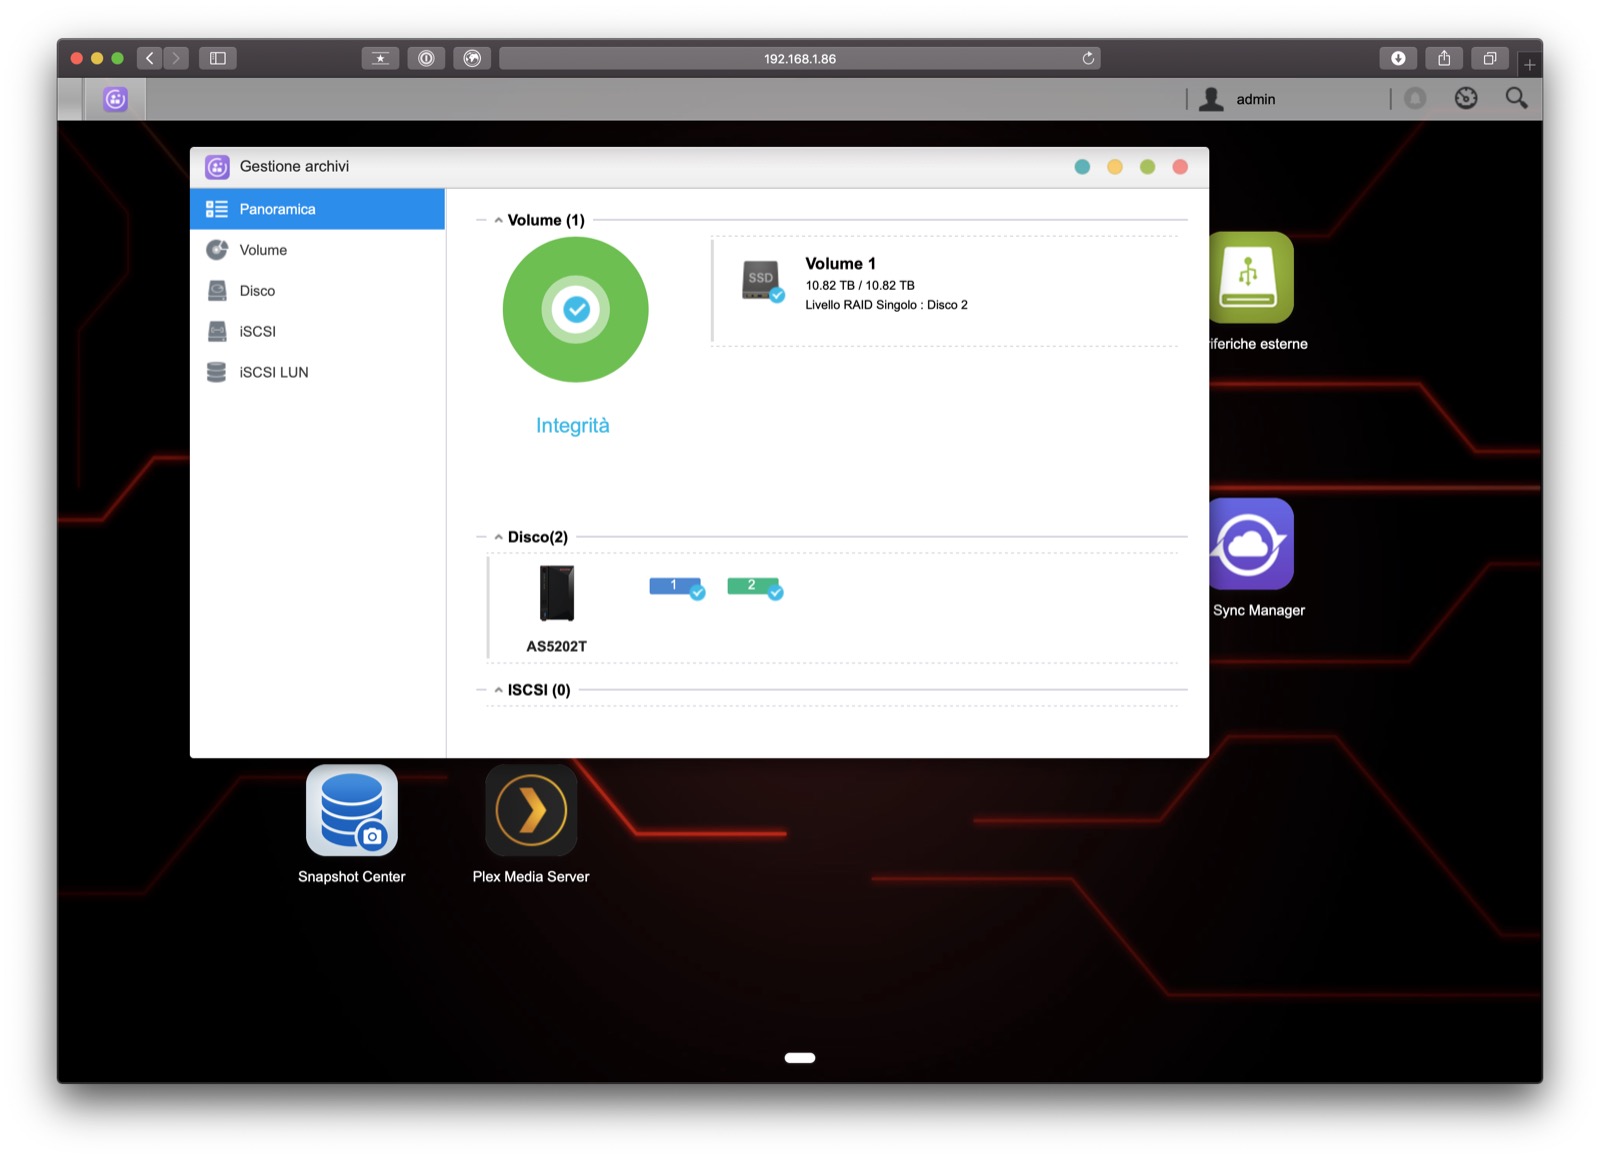1600x1159 pixels.
Task: Click the Gestione archivi taskbar icon
Action: (x=116, y=99)
